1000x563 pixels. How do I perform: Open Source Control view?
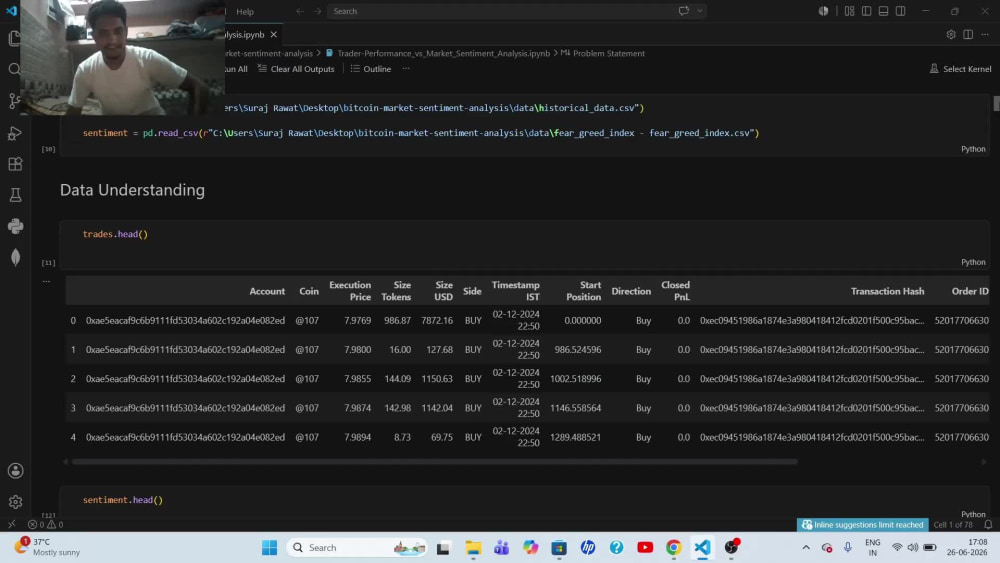click(15, 101)
